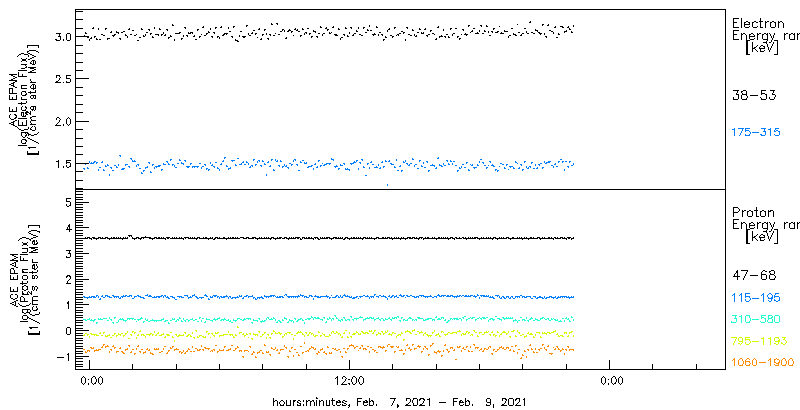Click the Proton Flux y-axis title
This screenshot has width=800, height=410.
[24, 280]
